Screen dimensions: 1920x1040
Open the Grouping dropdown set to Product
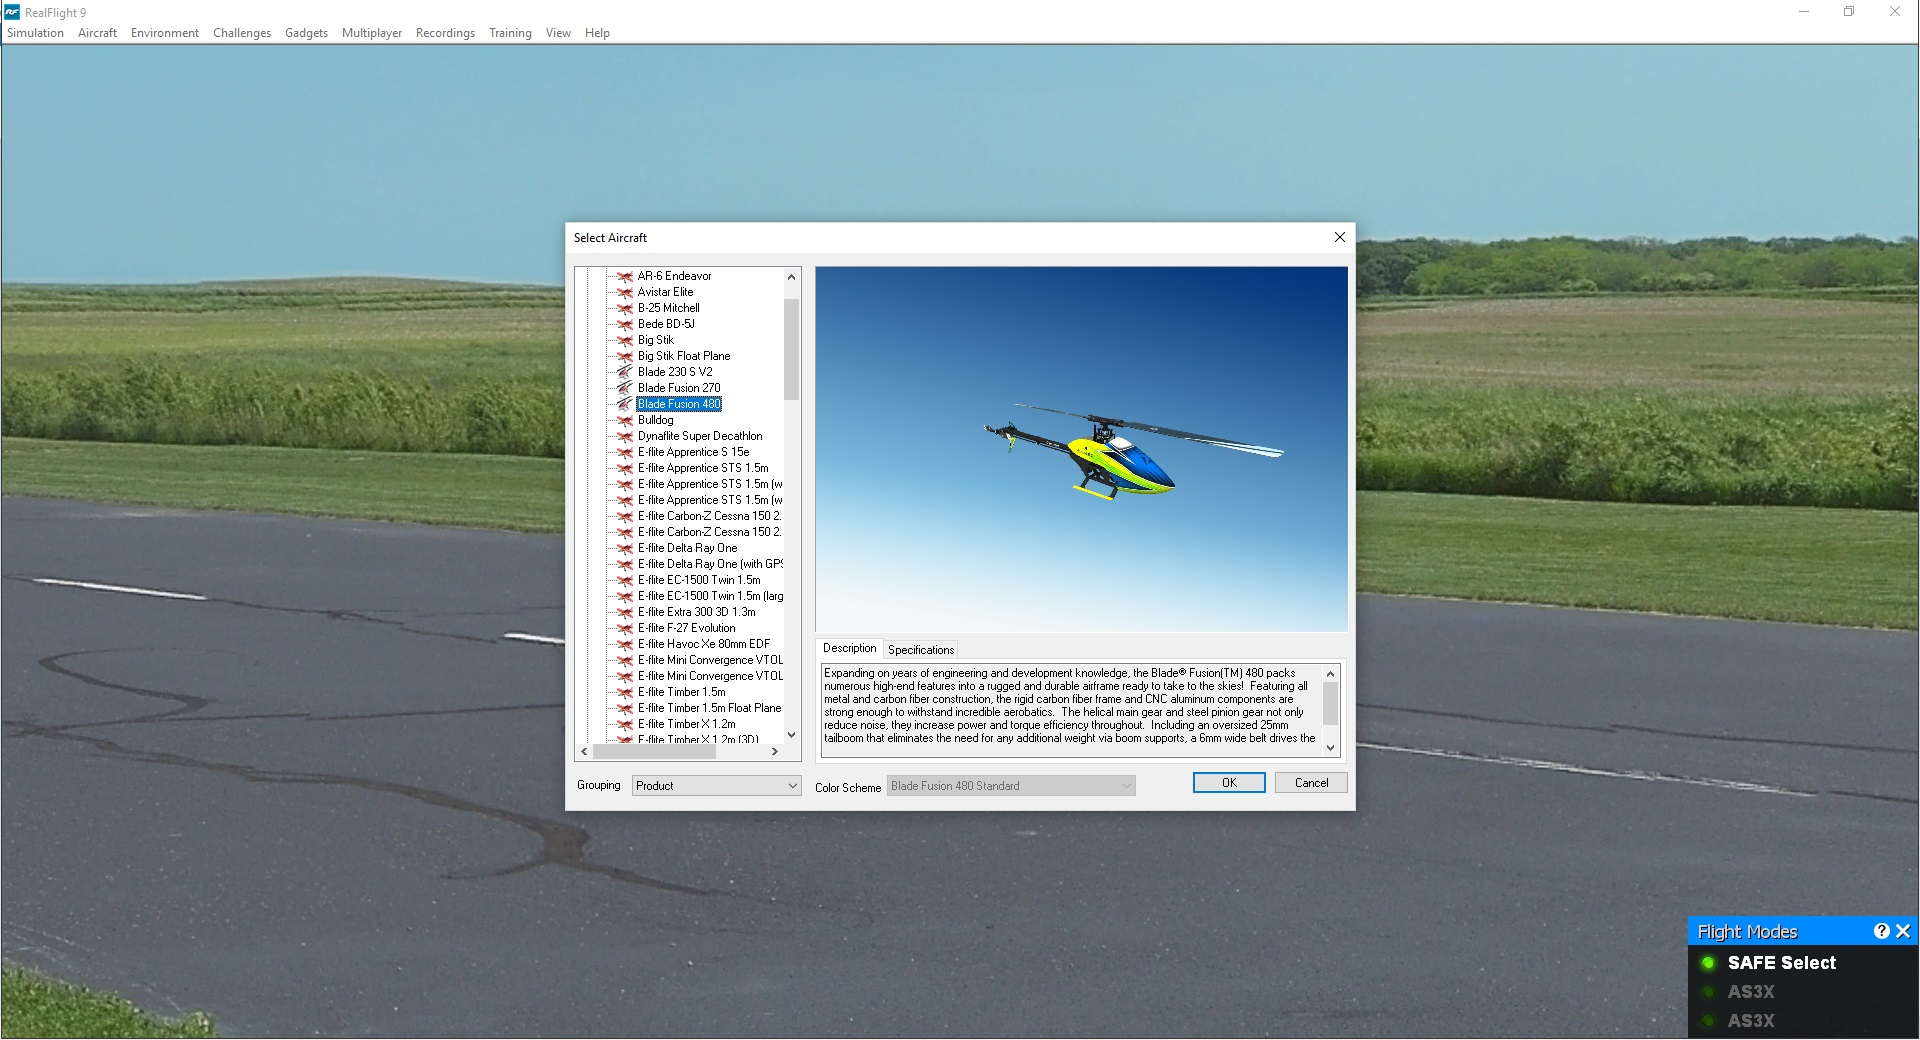(714, 785)
